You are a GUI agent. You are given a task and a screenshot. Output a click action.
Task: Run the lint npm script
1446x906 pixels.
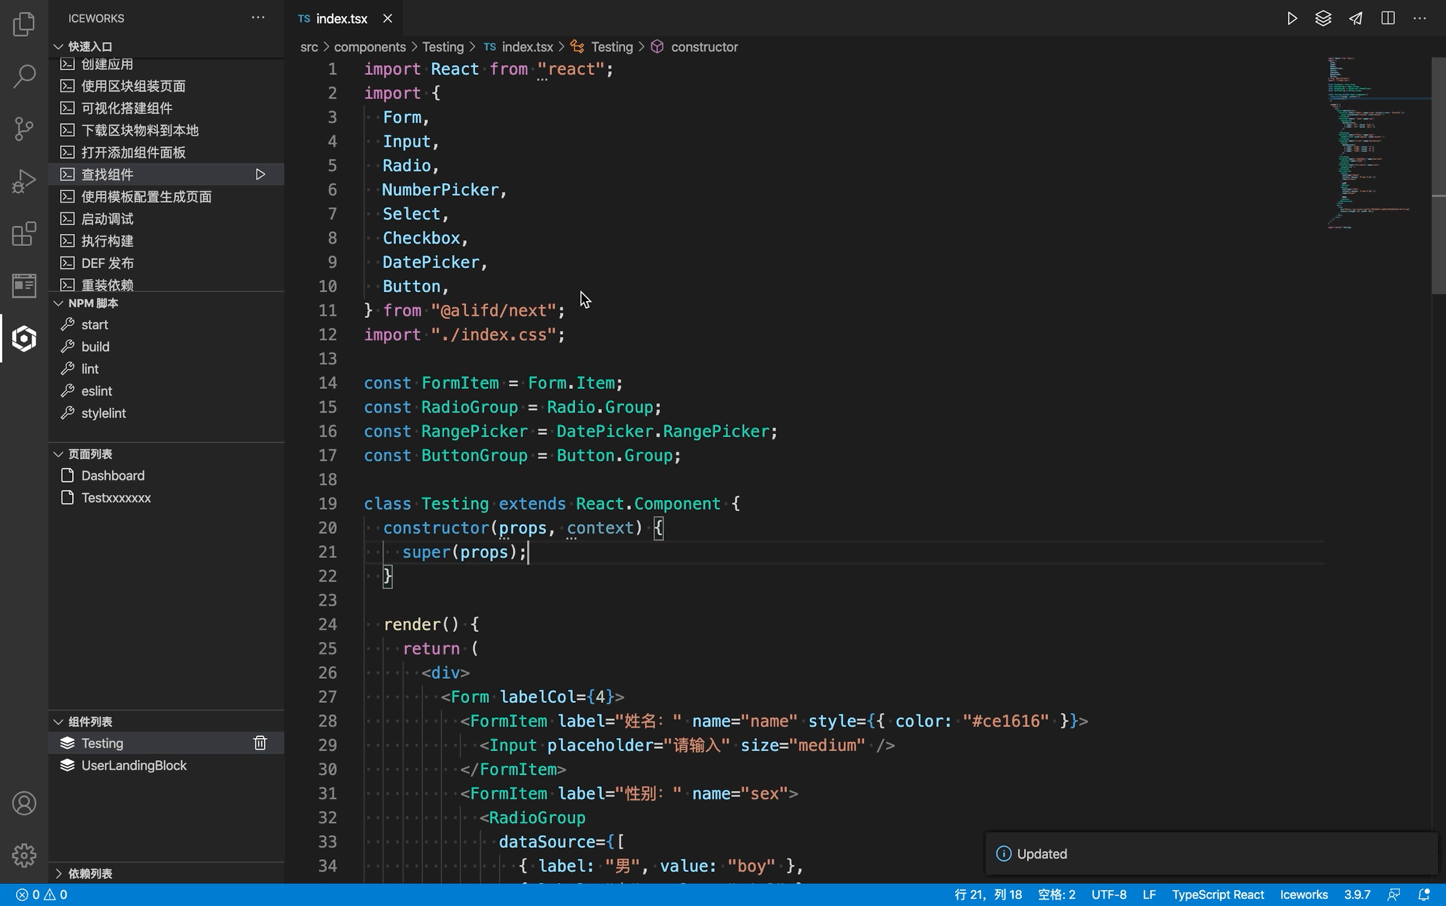(x=166, y=369)
